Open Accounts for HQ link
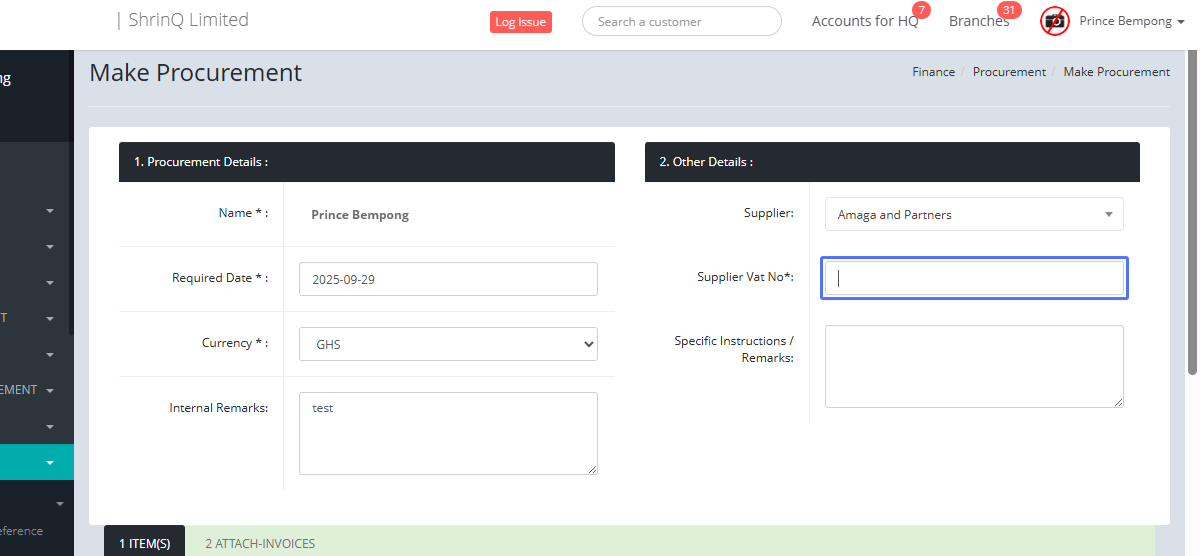The width and height of the screenshot is (1200, 556). point(864,21)
